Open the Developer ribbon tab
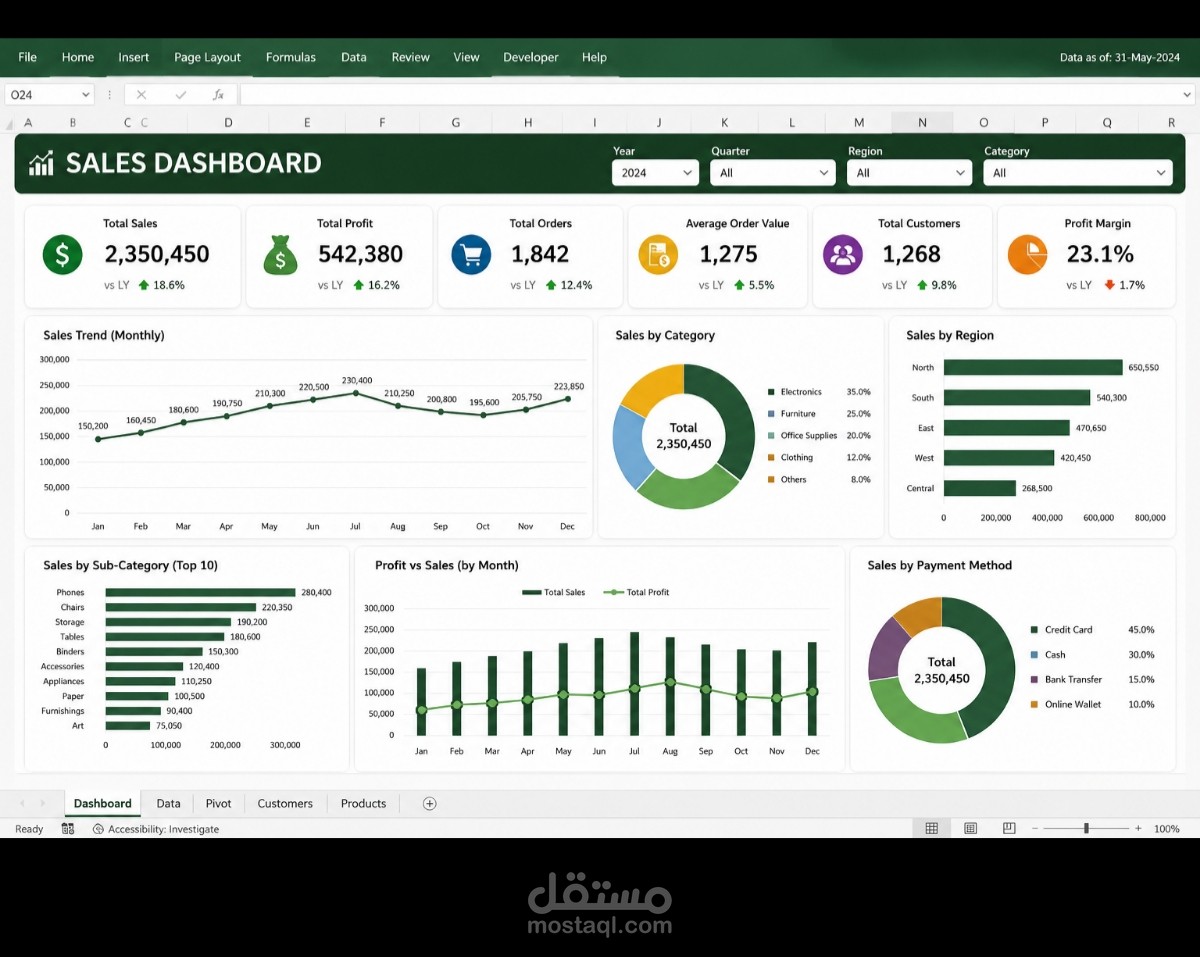1200x957 pixels. pyautogui.click(x=531, y=57)
